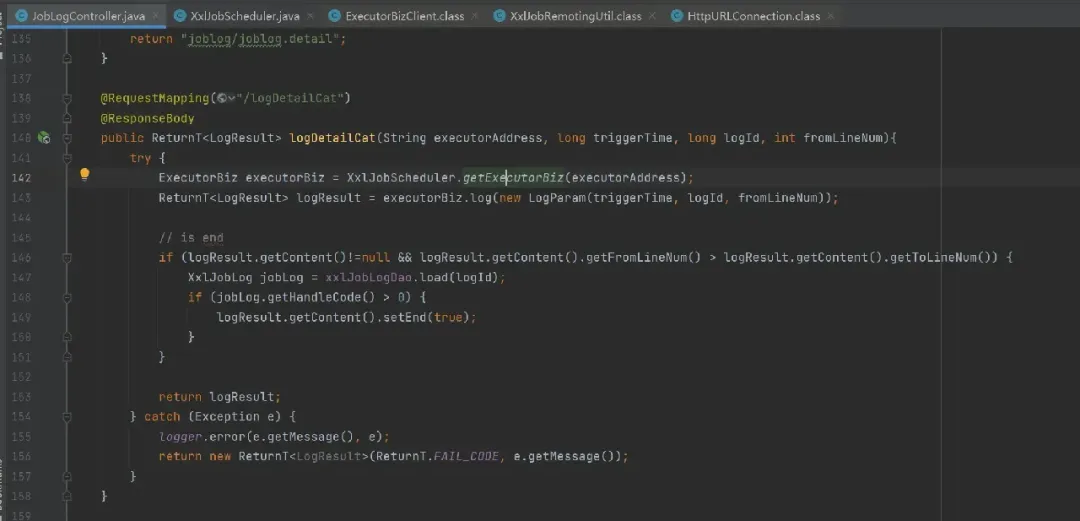The height and width of the screenshot is (521, 1080).
Task: Collapse the logDetailCat method at line 140
Action: click(67, 138)
